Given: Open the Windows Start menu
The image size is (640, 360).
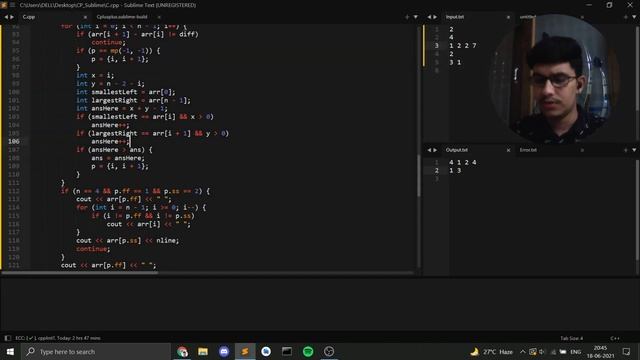Looking at the screenshot, I should 10,351.
